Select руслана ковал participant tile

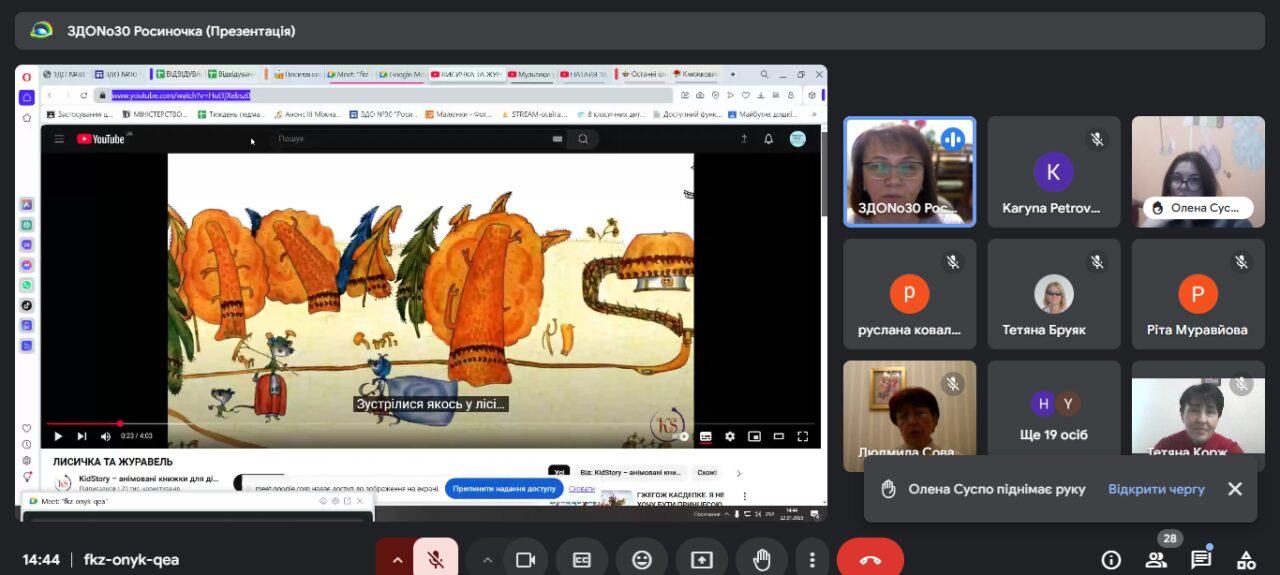tap(909, 294)
